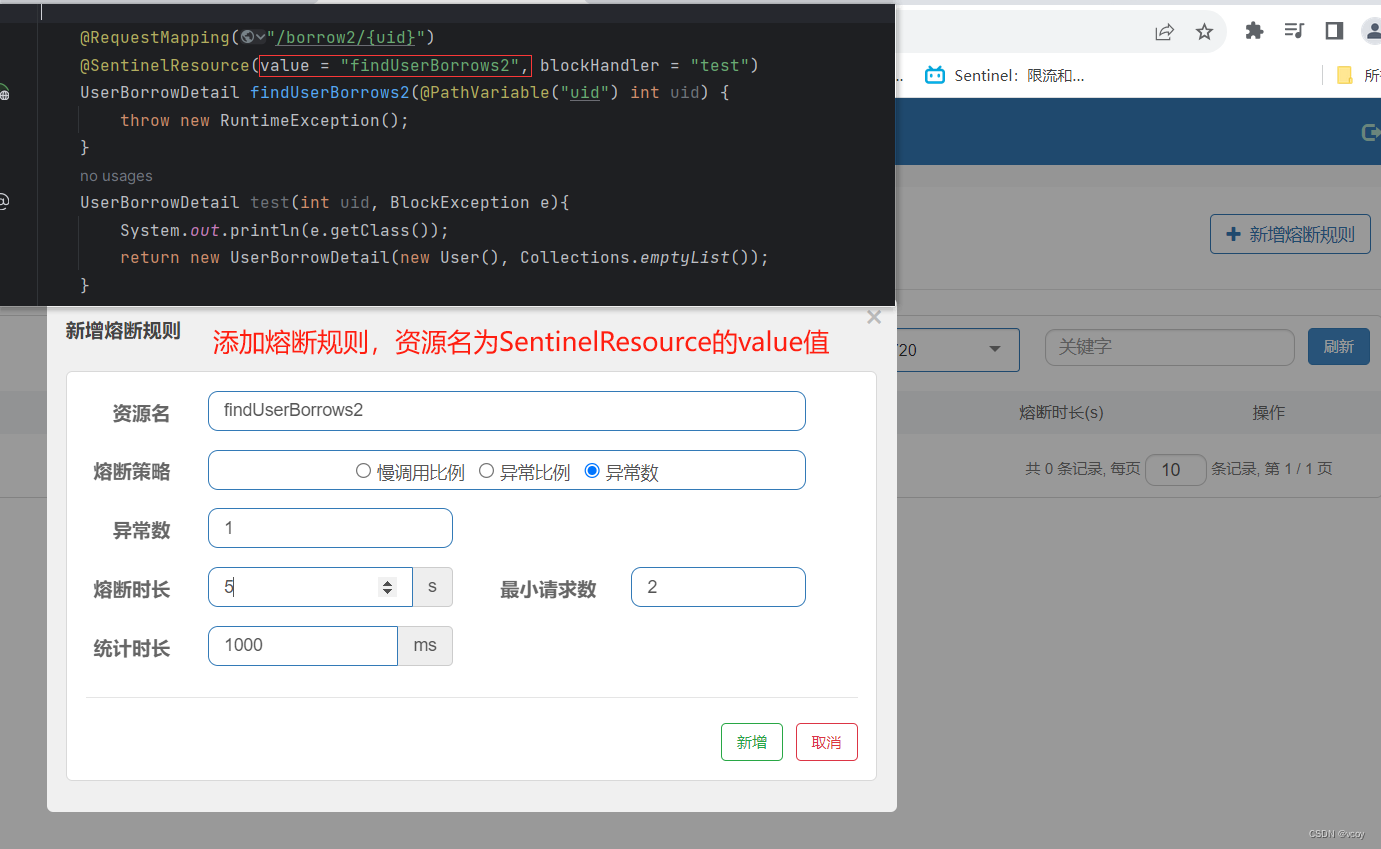Open the browser extensions puzzle icon

(1254, 31)
